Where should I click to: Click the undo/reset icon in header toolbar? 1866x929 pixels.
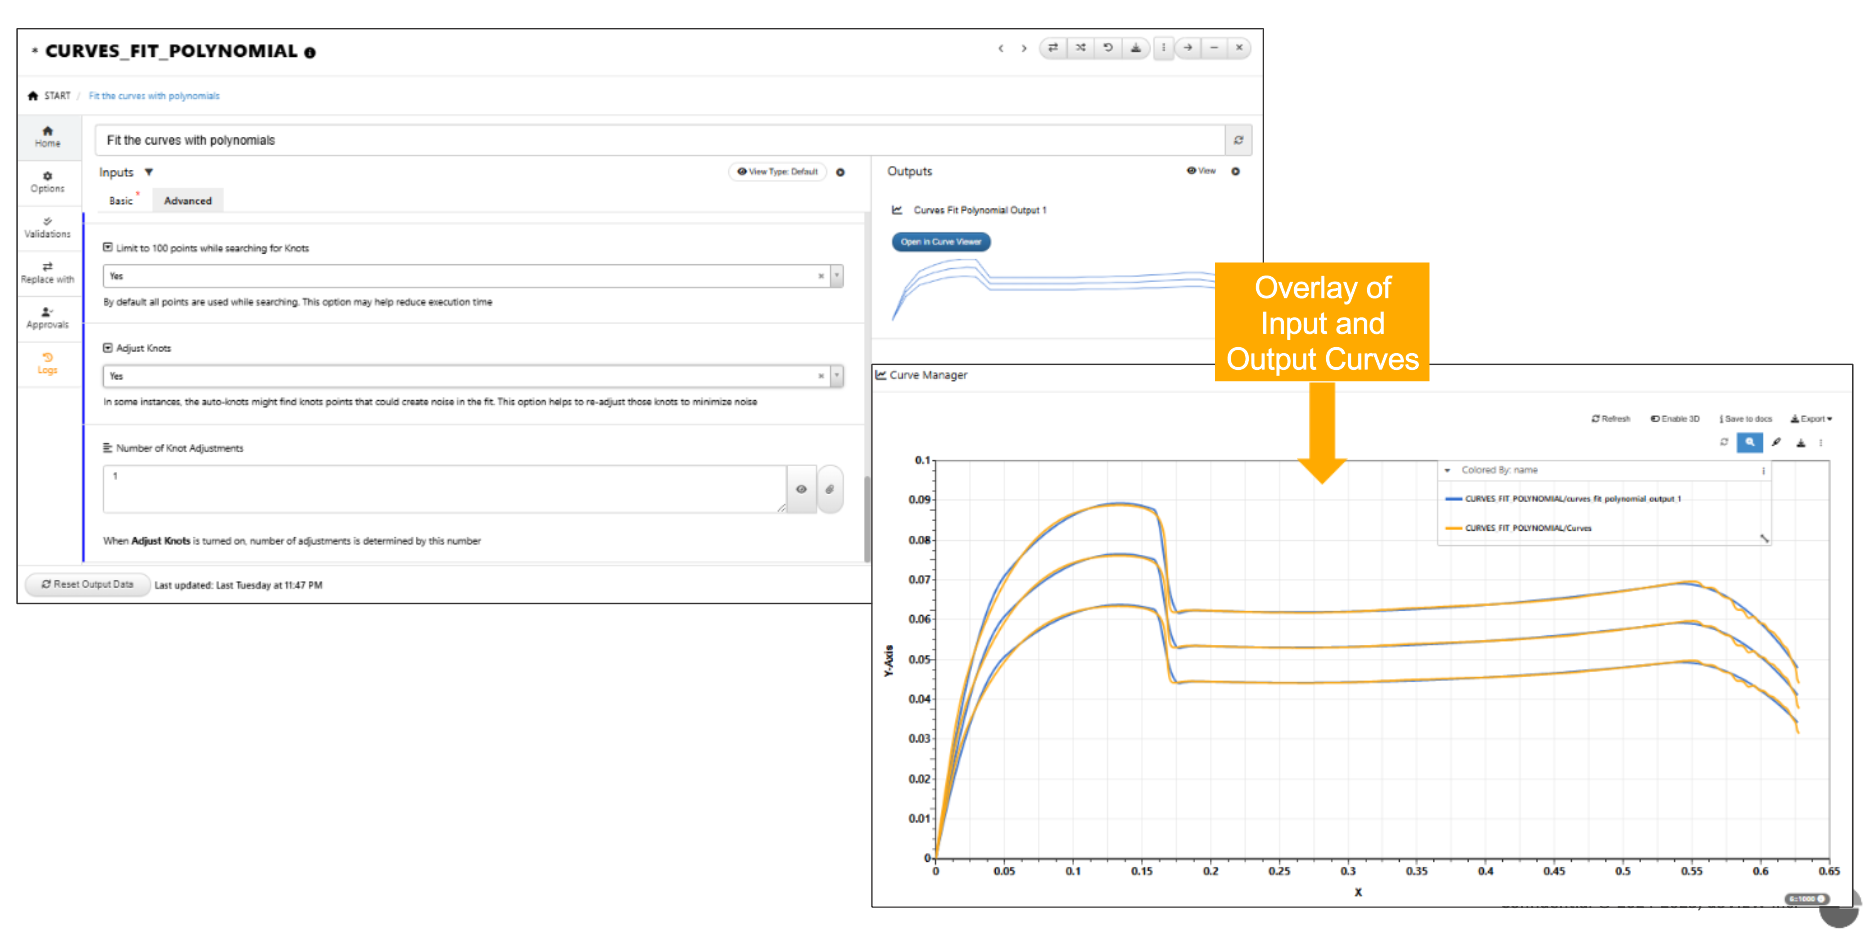[x=1108, y=47]
